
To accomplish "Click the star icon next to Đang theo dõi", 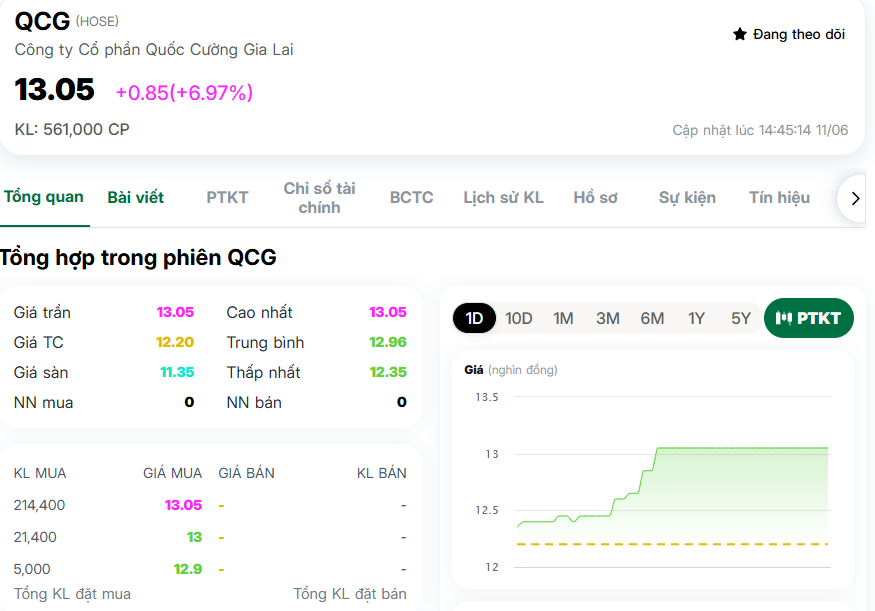I will (739, 34).
